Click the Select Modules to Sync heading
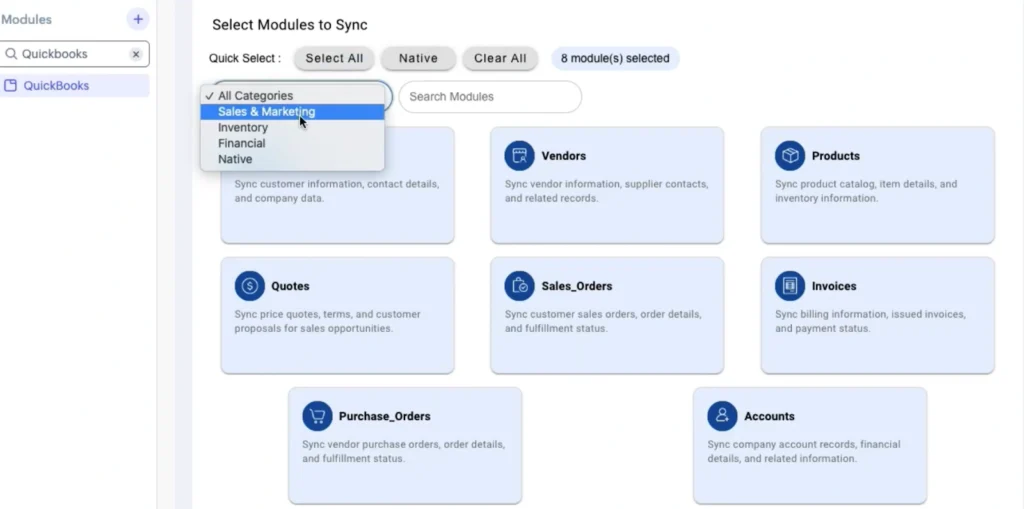This screenshot has height=509, width=1024. (x=290, y=25)
